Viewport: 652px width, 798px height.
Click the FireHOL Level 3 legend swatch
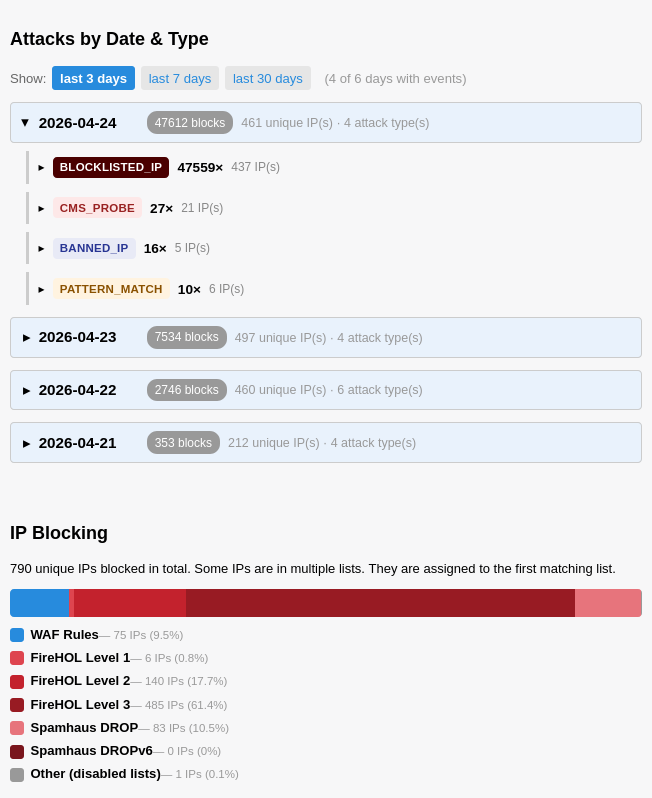pyautogui.click(x=17, y=705)
